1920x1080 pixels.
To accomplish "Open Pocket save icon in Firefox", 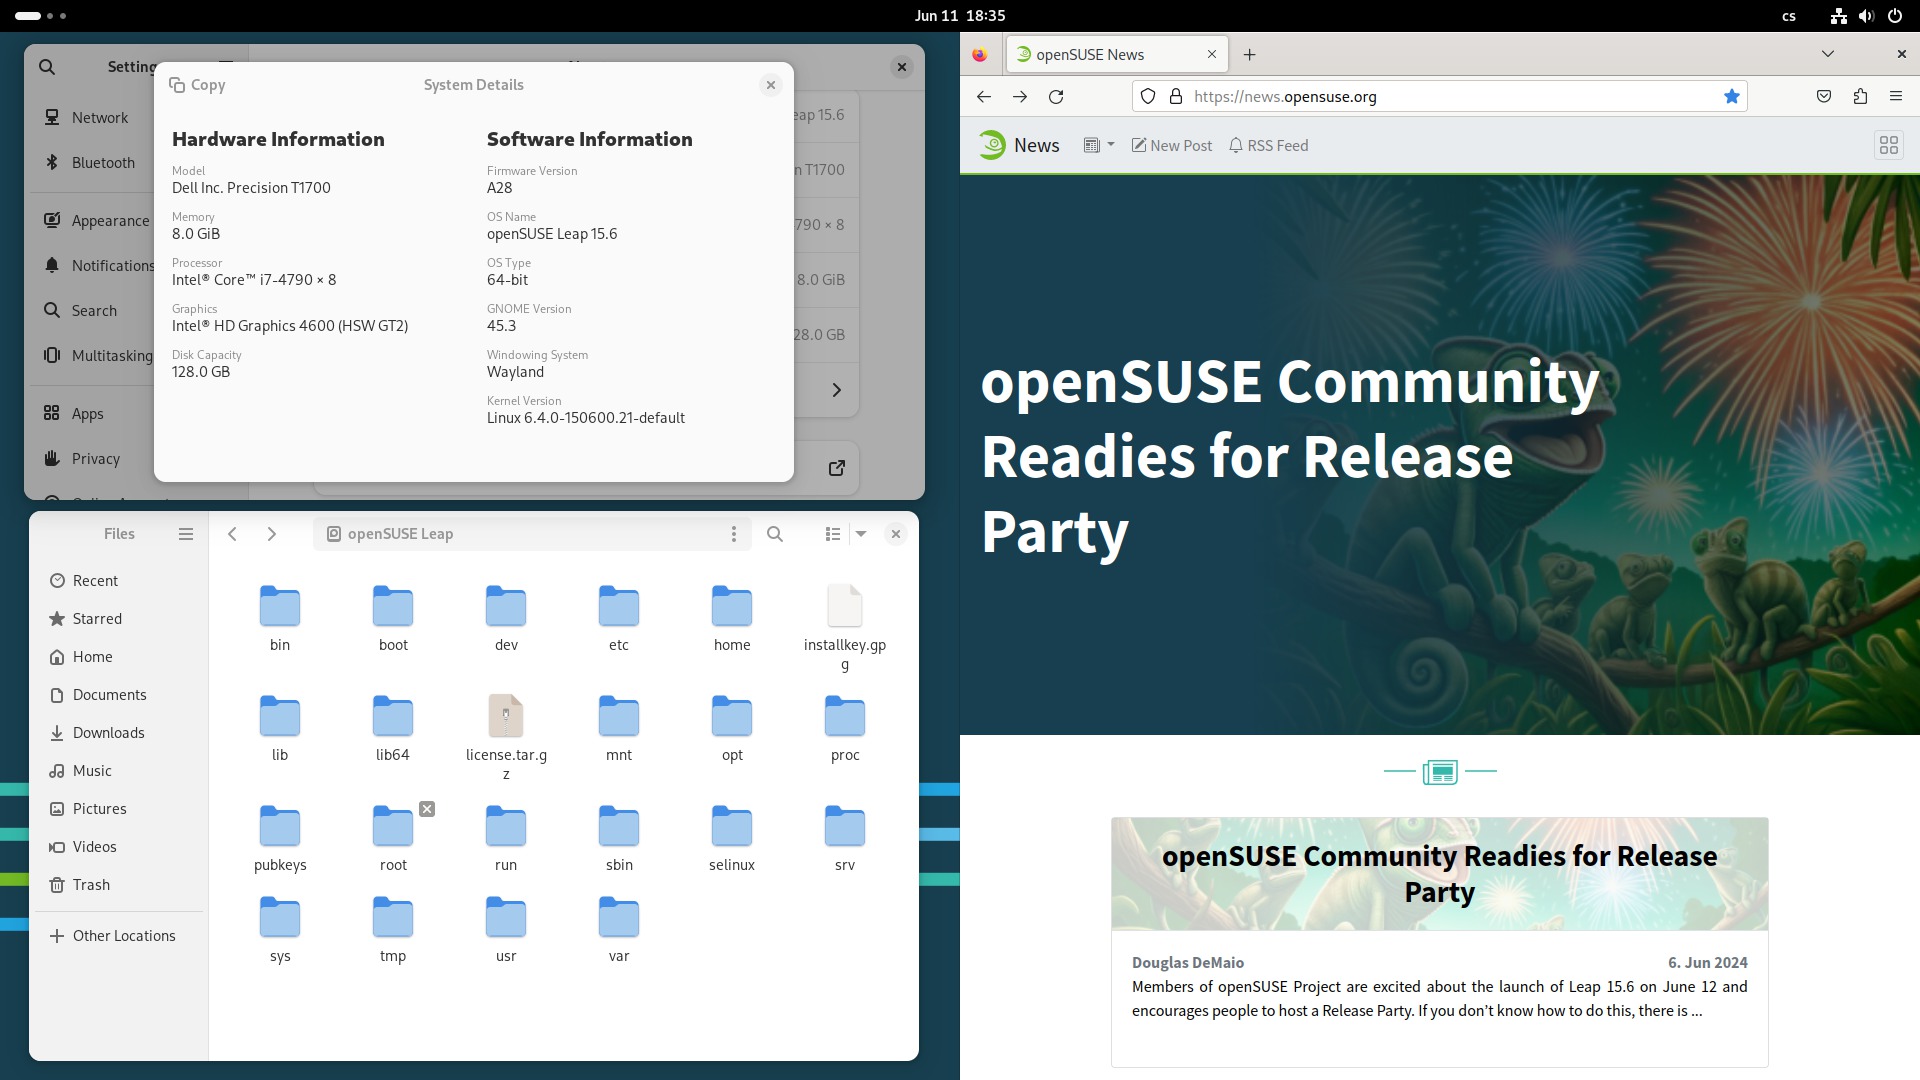I will point(1824,97).
